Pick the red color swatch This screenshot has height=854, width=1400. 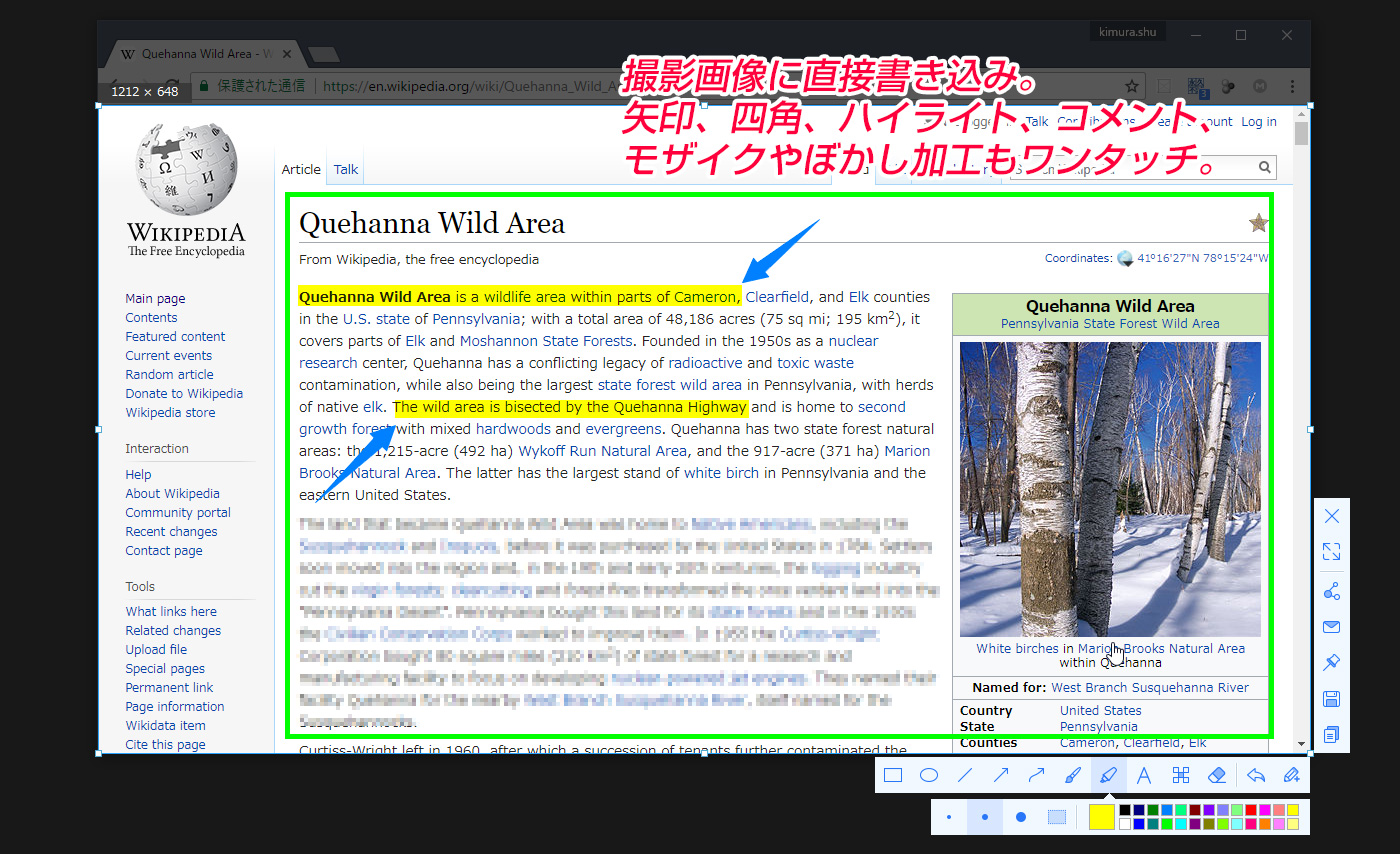coord(1250,810)
